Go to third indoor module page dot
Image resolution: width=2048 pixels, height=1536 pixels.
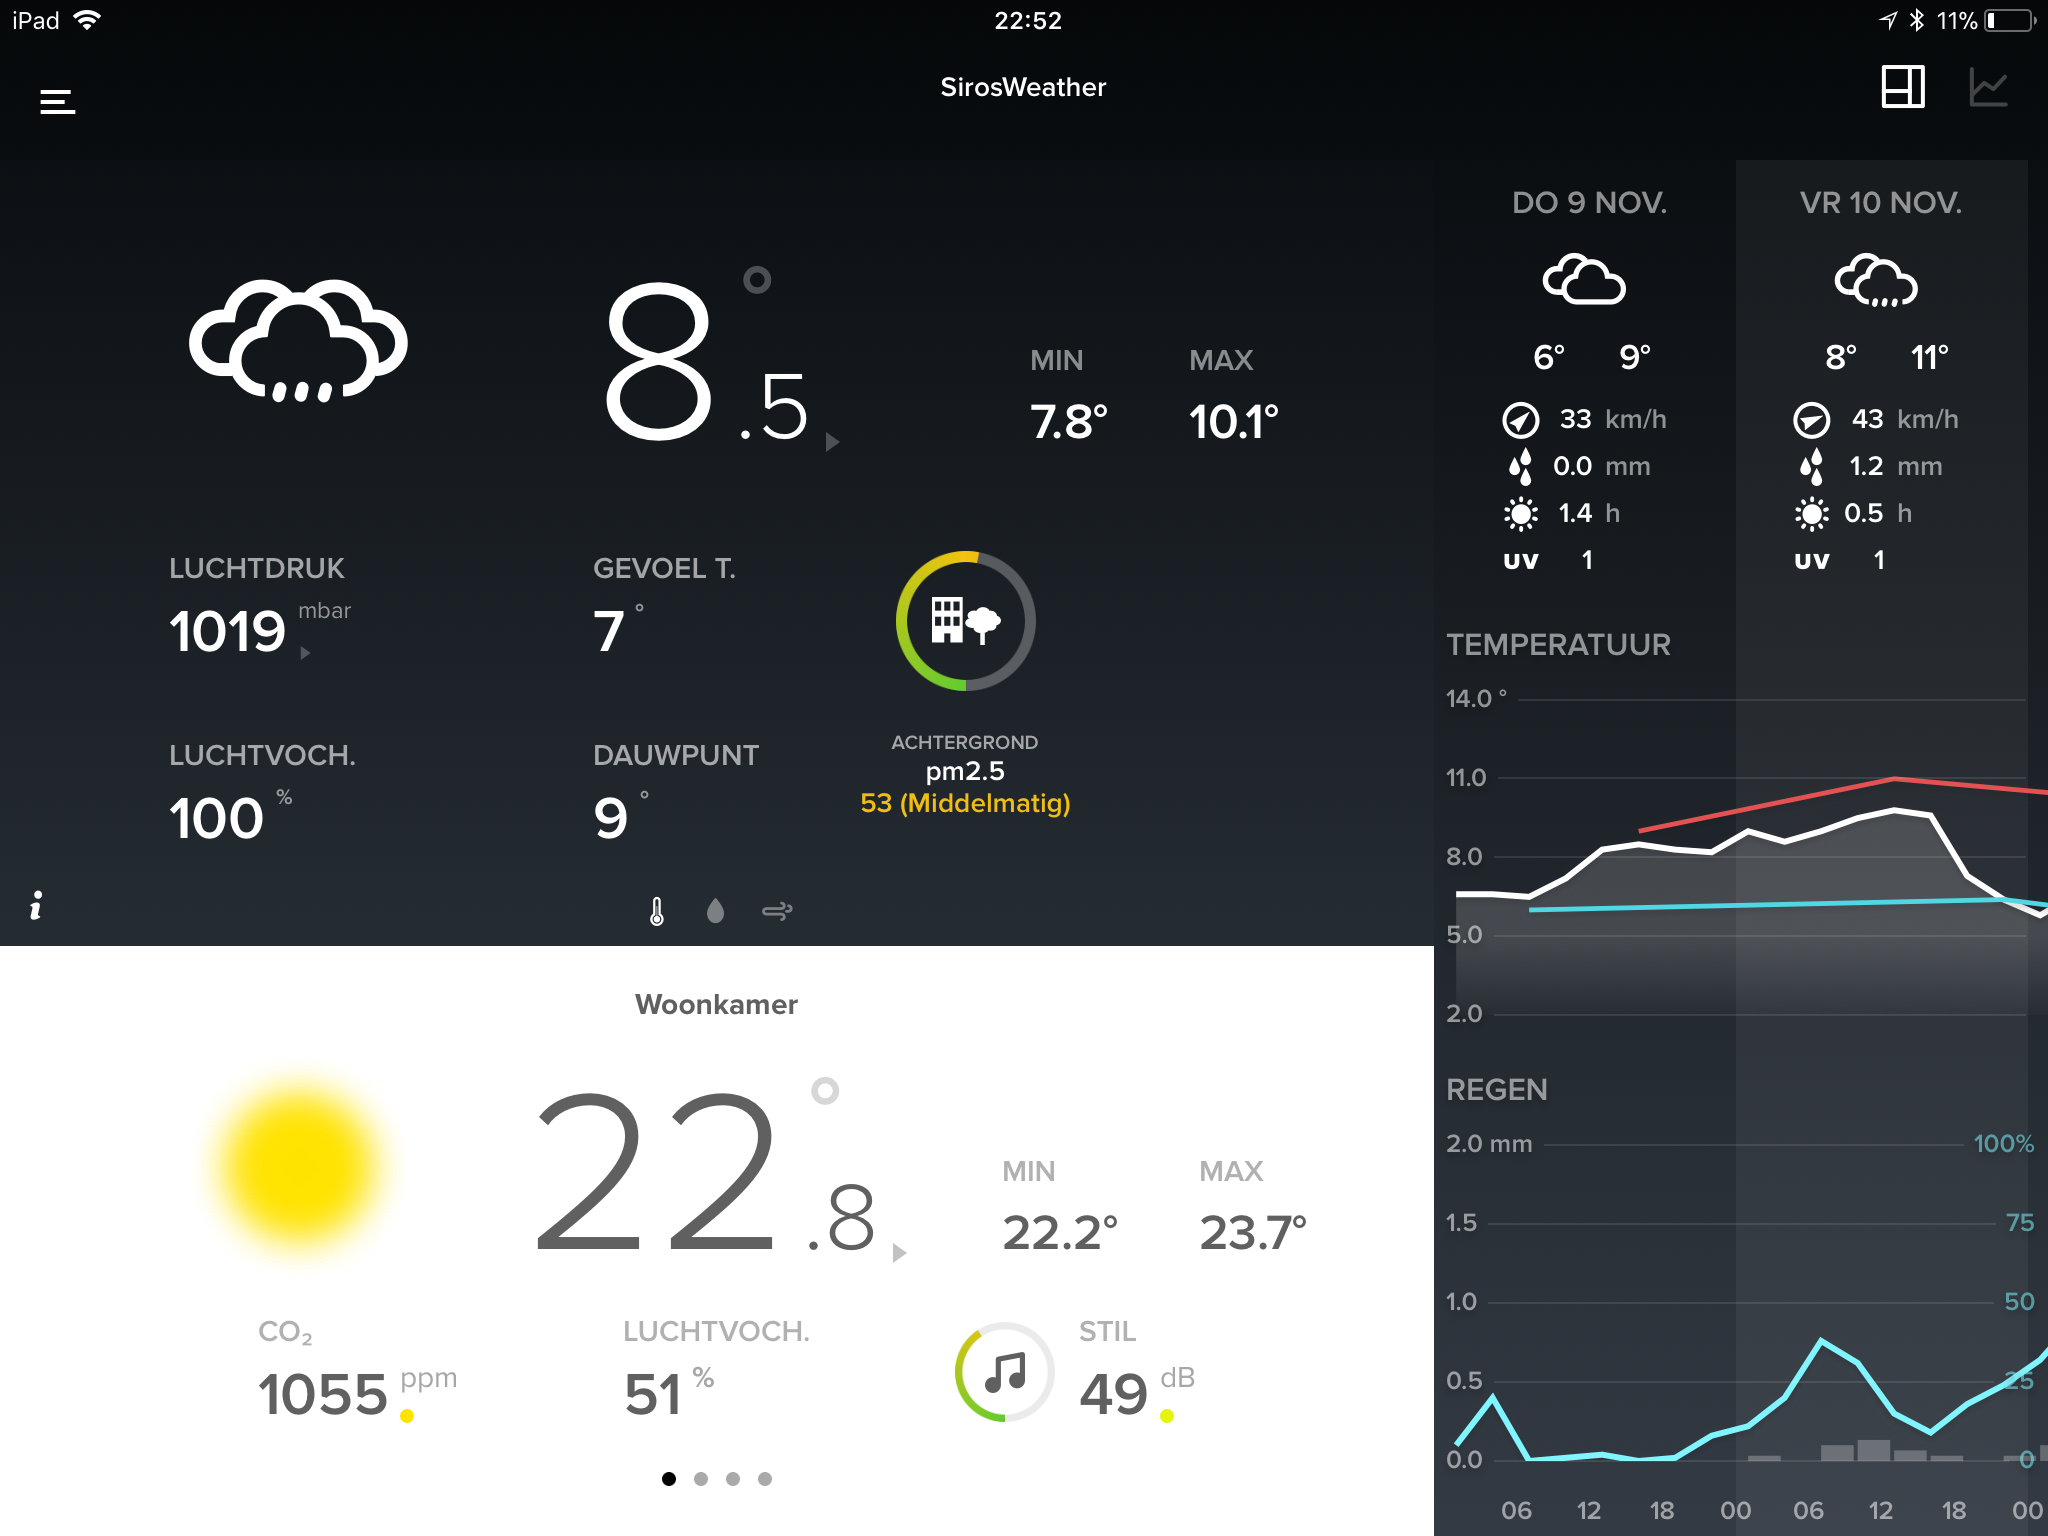pyautogui.click(x=733, y=1479)
